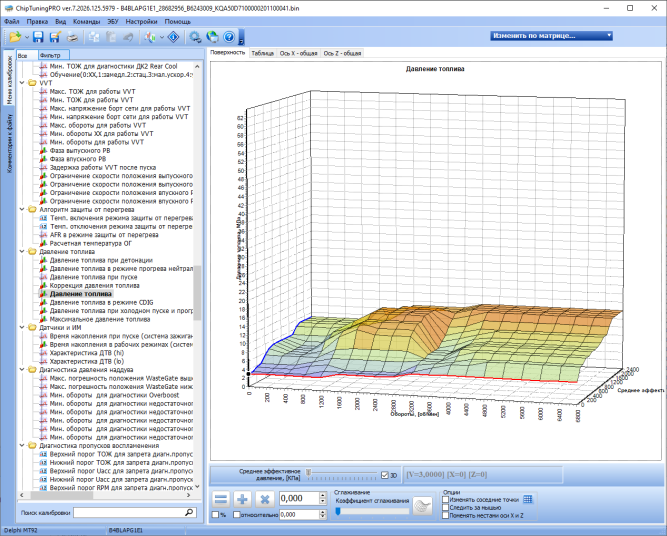This screenshot has width=667, height=536.
Task: Collapse the VVT folder
Action: 22,83
